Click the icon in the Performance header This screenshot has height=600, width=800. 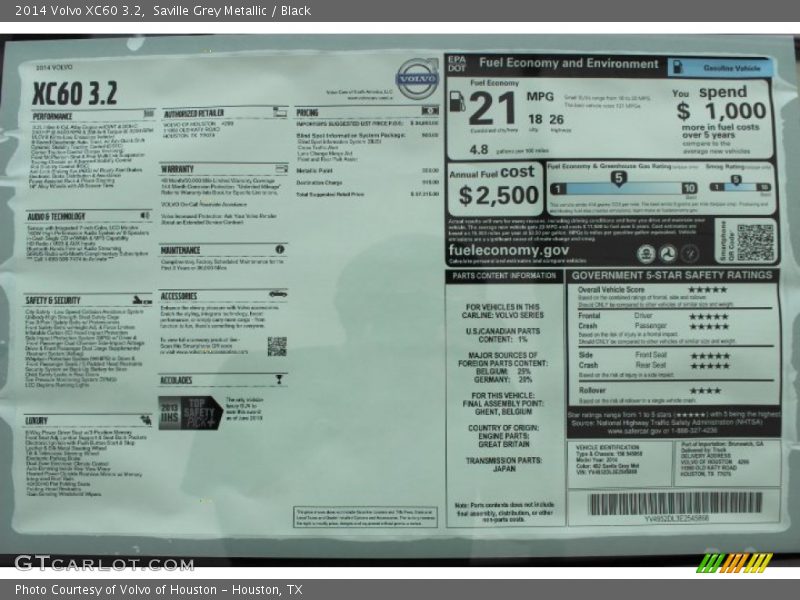point(149,113)
